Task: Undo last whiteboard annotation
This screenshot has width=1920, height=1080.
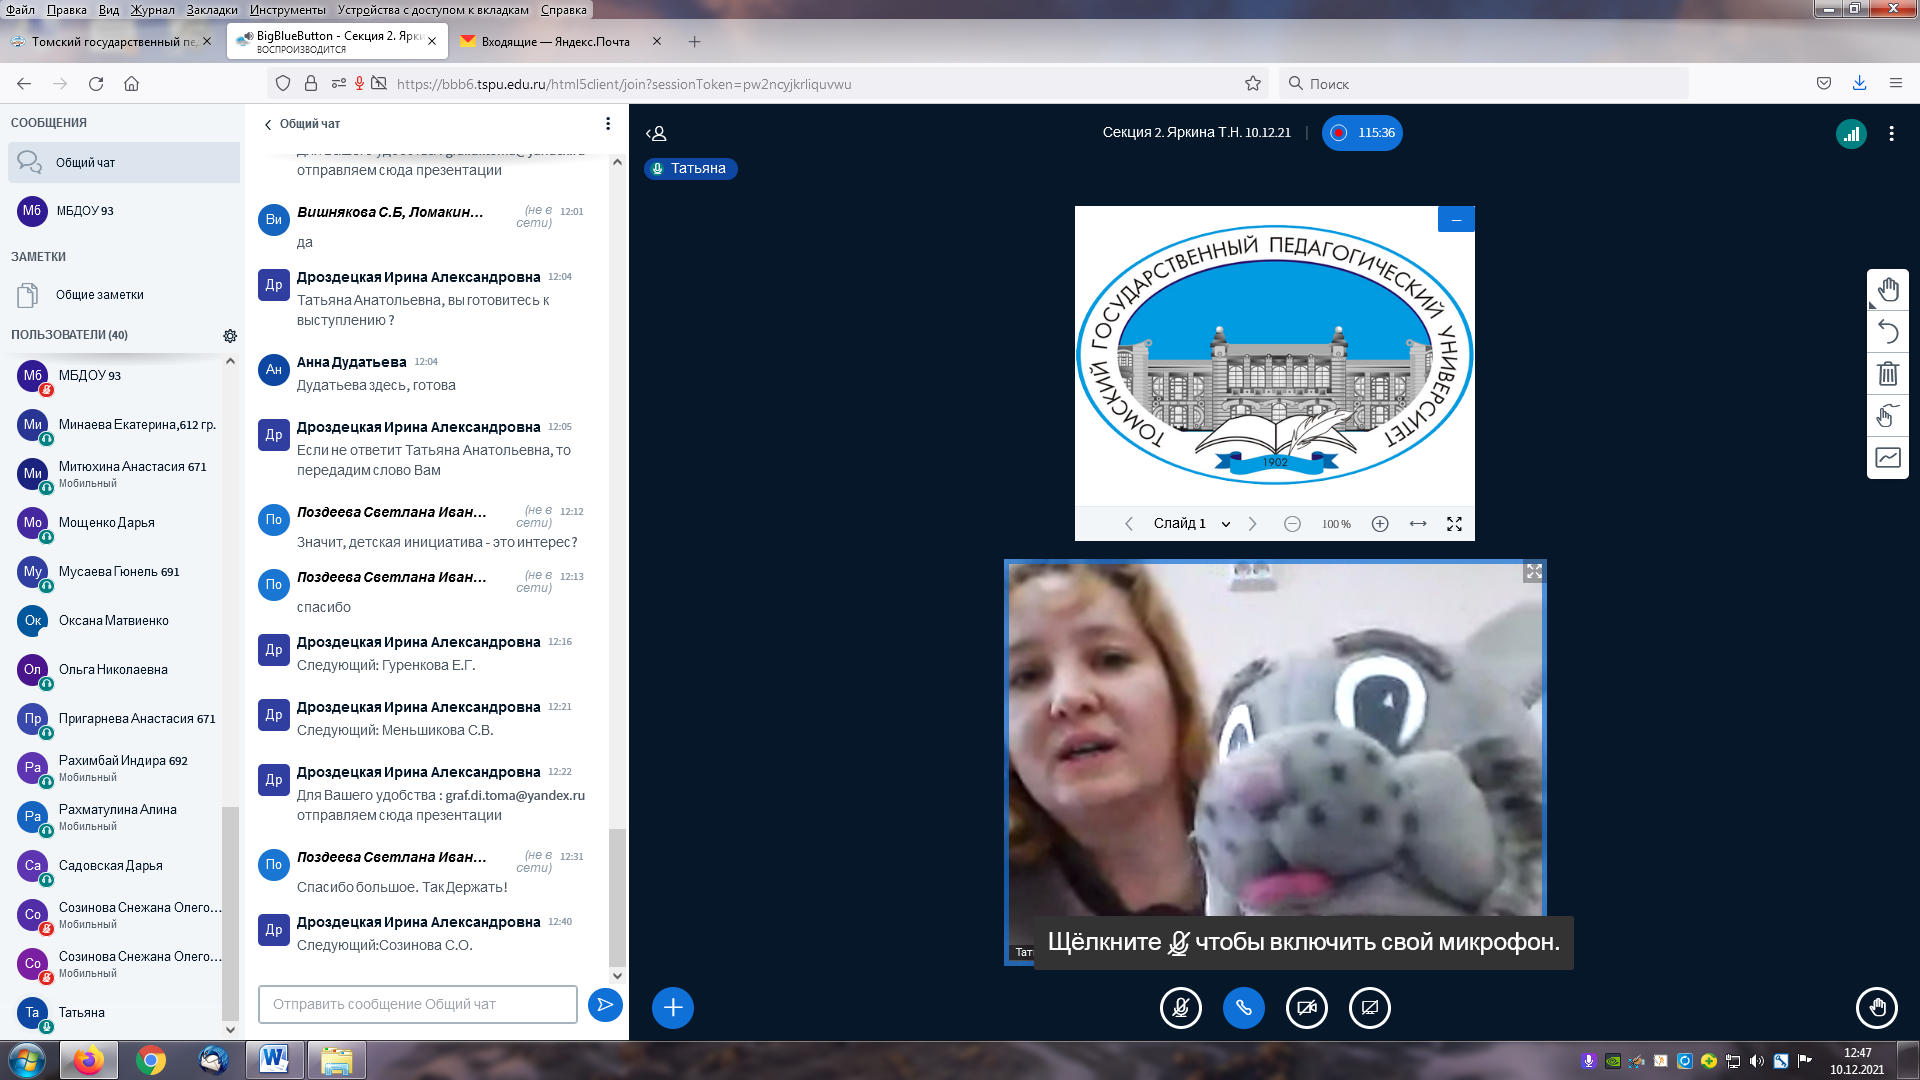Action: click(1888, 332)
